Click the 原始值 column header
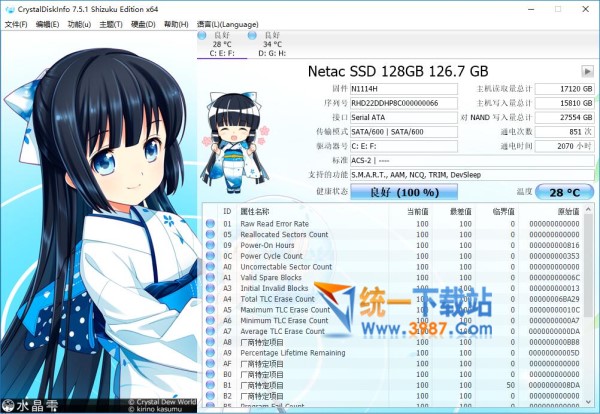This screenshot has height=414, width=600. coord(568,212)
